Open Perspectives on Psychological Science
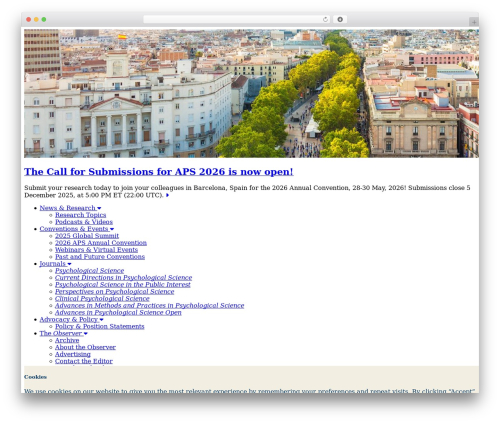 [115, 292]
